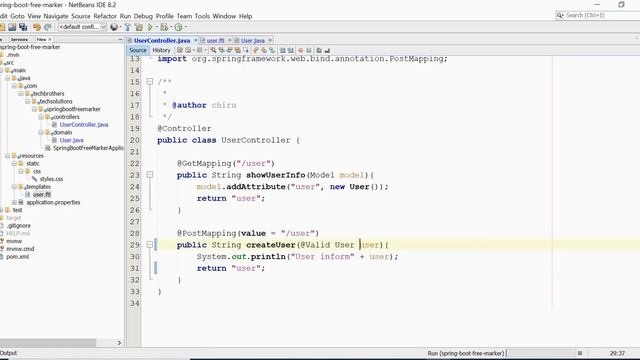Switch to the user.ftl editor tab
This screenshot has height=360, width=640.
(215, 40)
